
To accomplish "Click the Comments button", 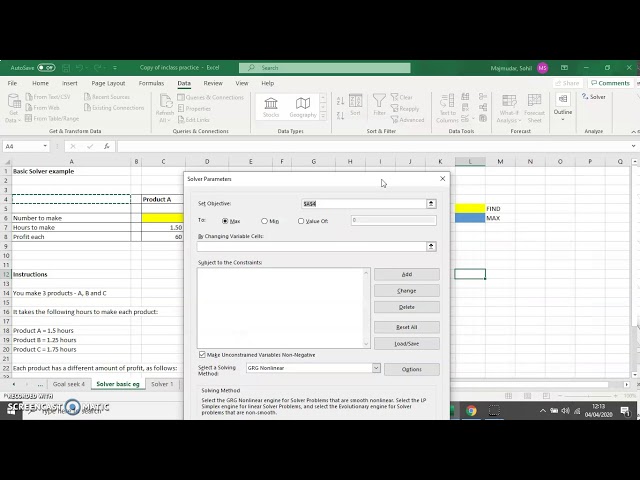I will pyautogui.click(x=610, y=83).
